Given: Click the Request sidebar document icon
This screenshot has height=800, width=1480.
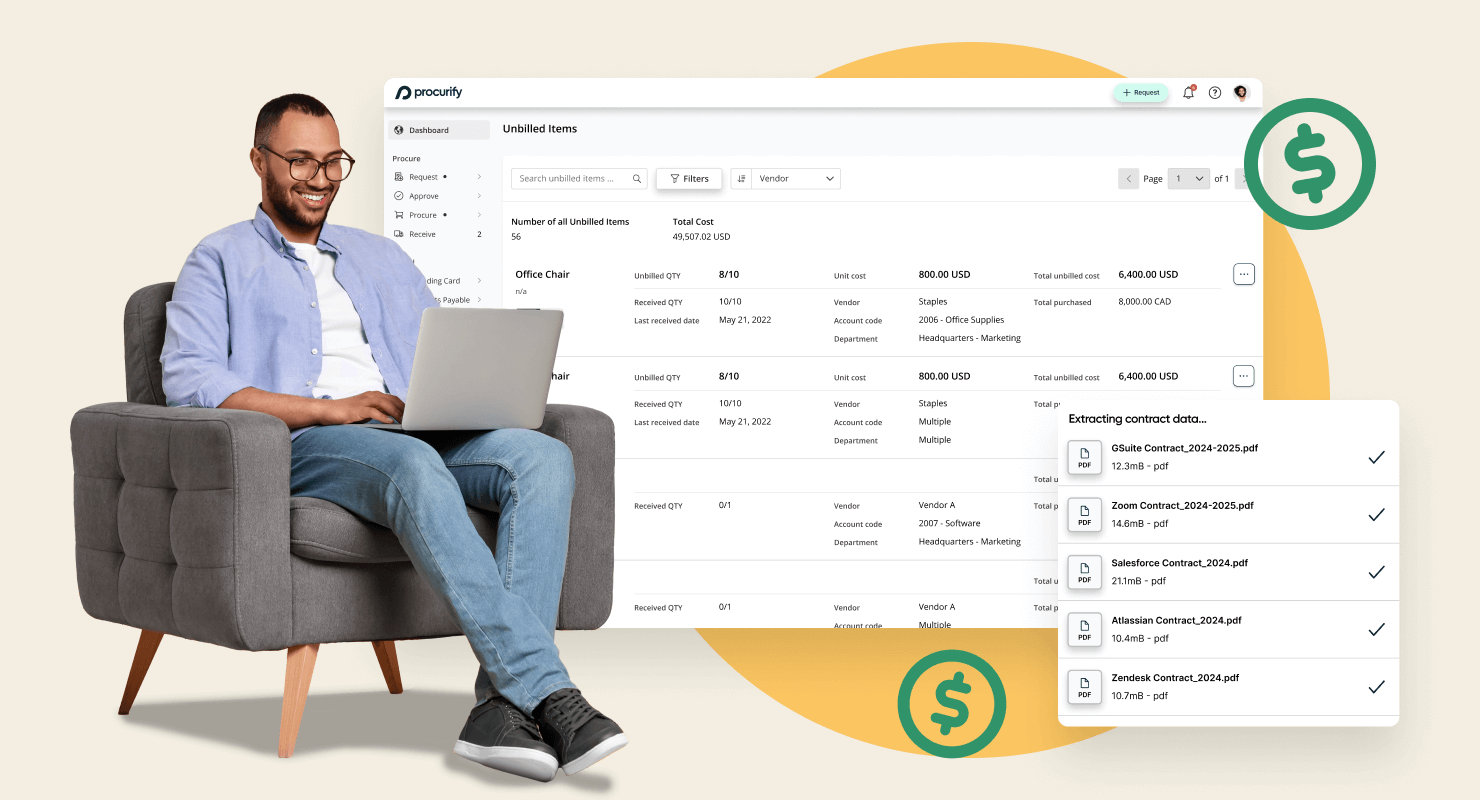Looking at the screenshot, I should point(399,177).
